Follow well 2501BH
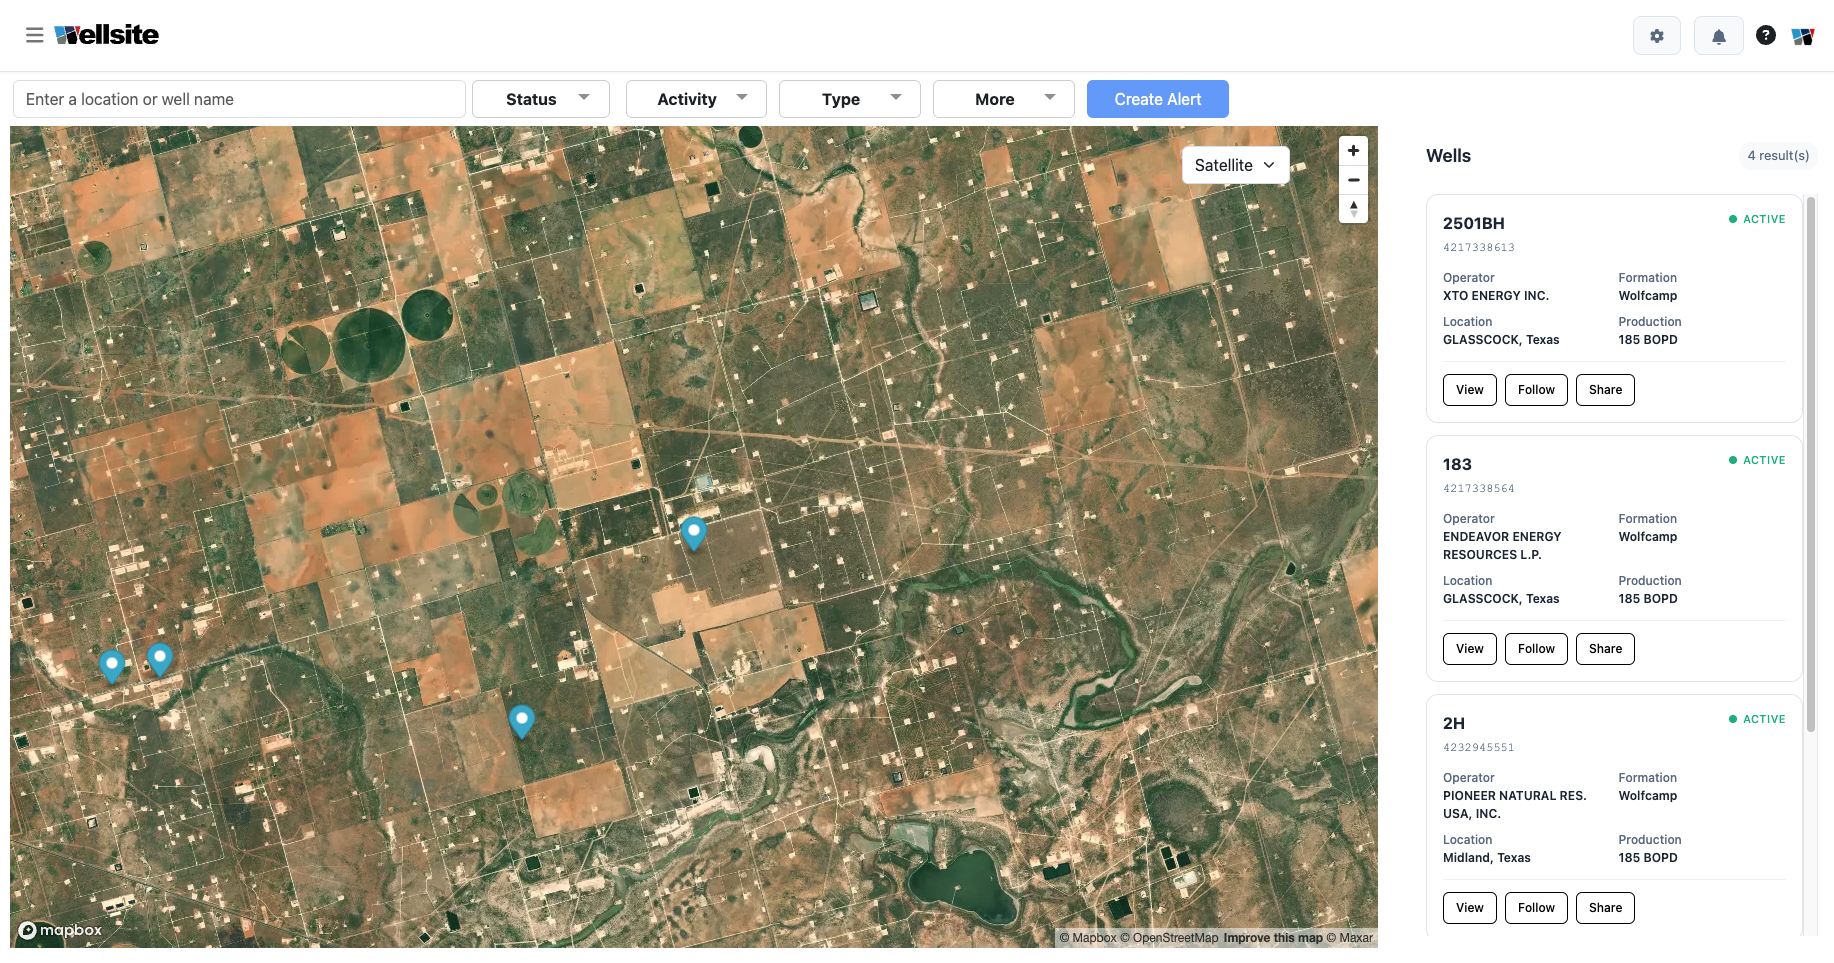1834x963 pixels. click(x=1536, y=390)
